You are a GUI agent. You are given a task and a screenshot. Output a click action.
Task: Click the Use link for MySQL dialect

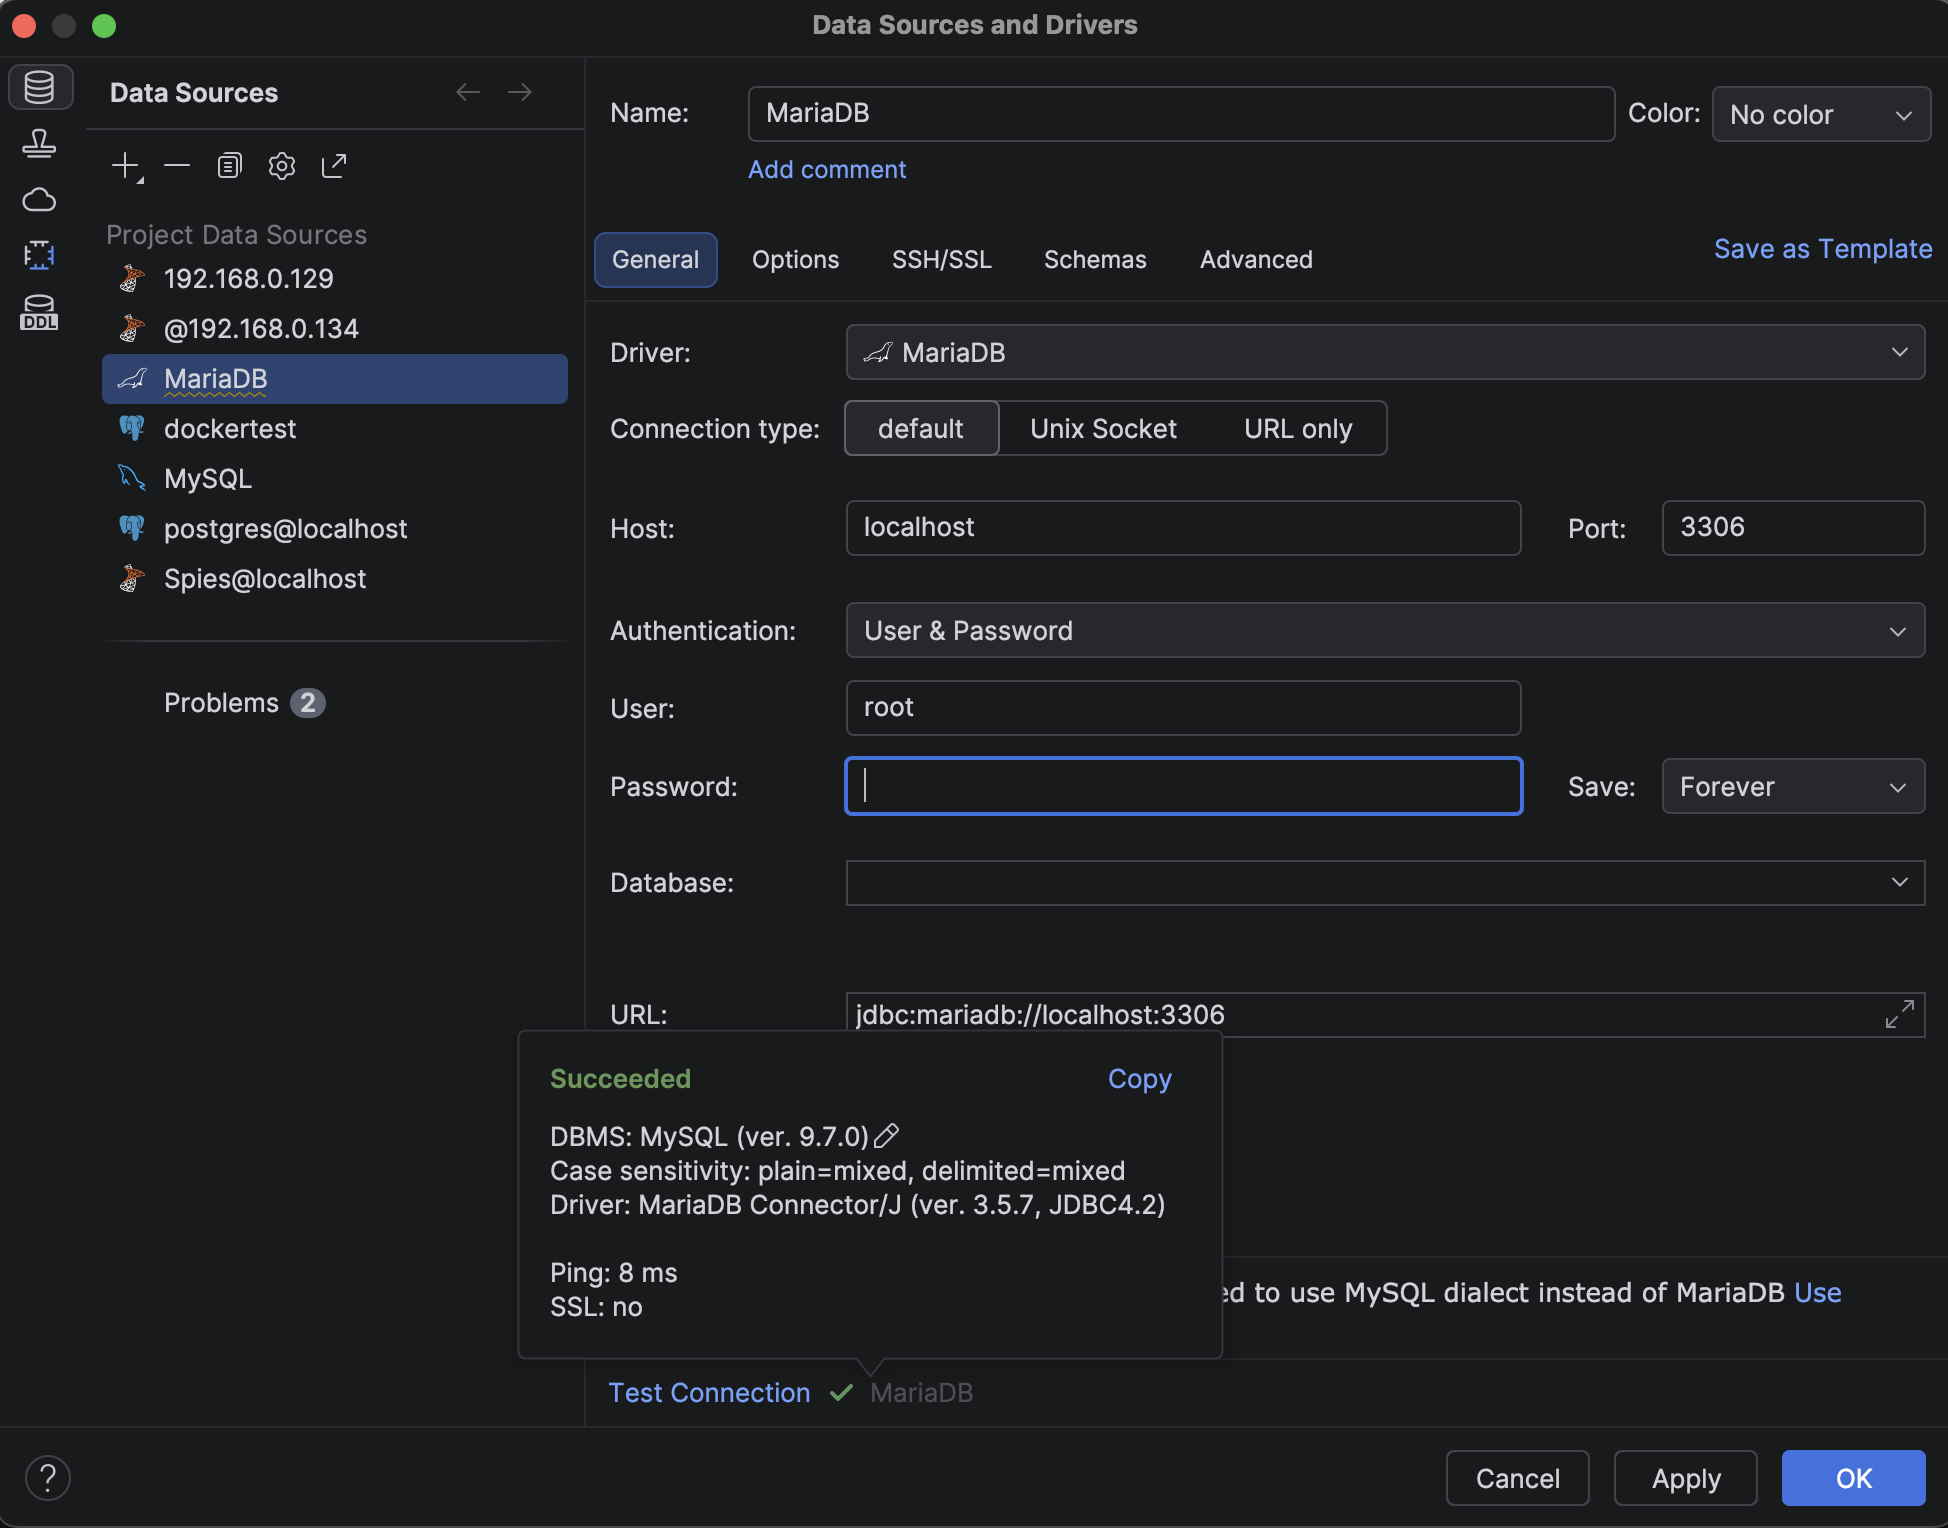click(1818, 1293)
